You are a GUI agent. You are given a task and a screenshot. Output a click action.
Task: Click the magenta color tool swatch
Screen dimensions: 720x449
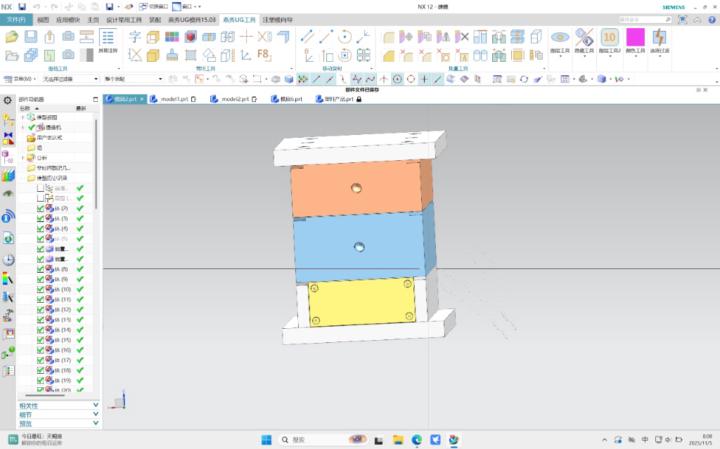[x=635, y=38]
